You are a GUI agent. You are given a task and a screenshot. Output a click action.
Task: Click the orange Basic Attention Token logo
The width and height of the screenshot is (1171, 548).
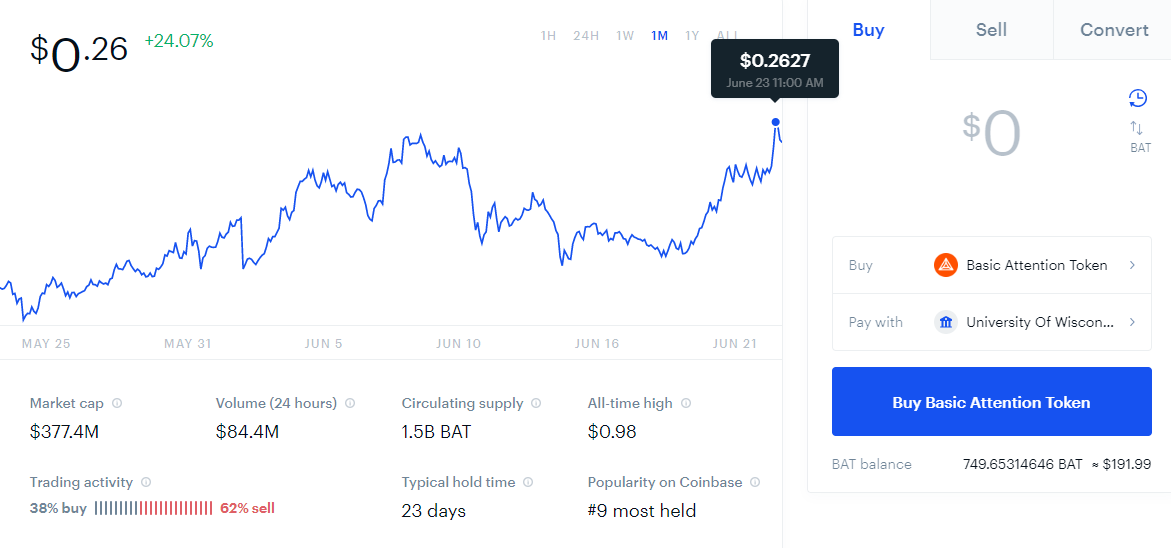click(x=945, y=265)
